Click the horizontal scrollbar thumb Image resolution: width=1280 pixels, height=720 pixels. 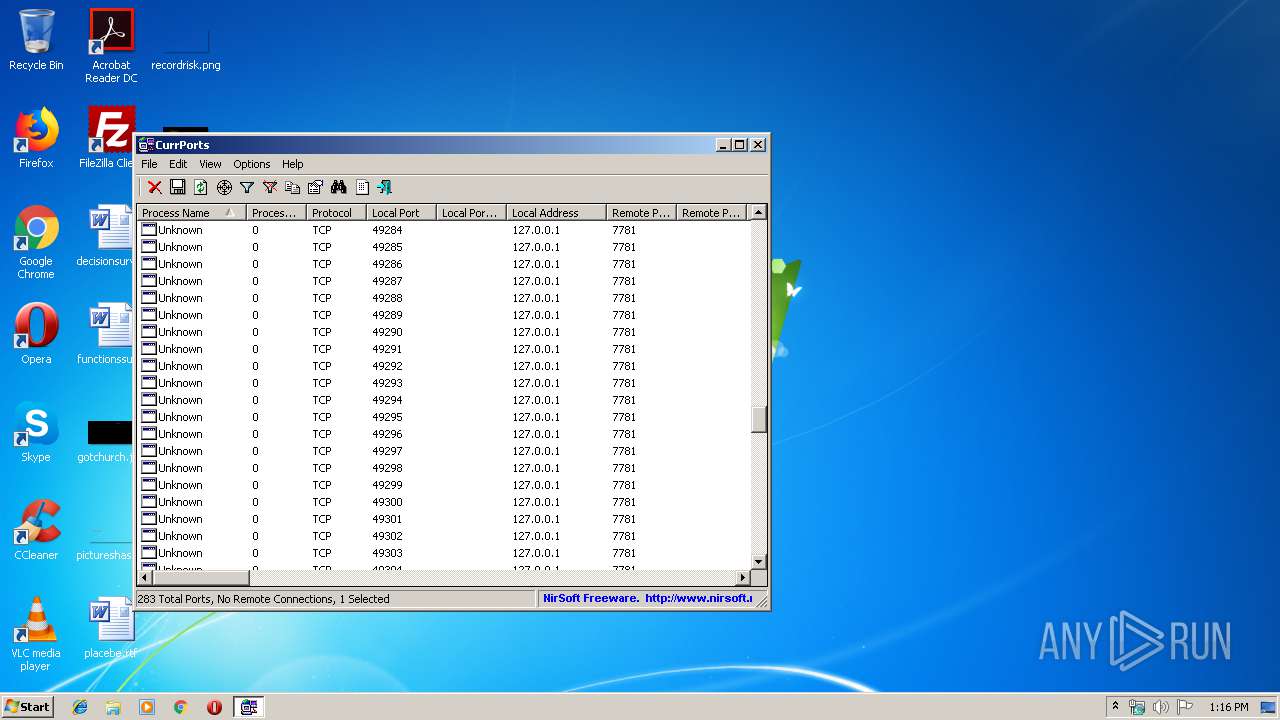(201, 578)
